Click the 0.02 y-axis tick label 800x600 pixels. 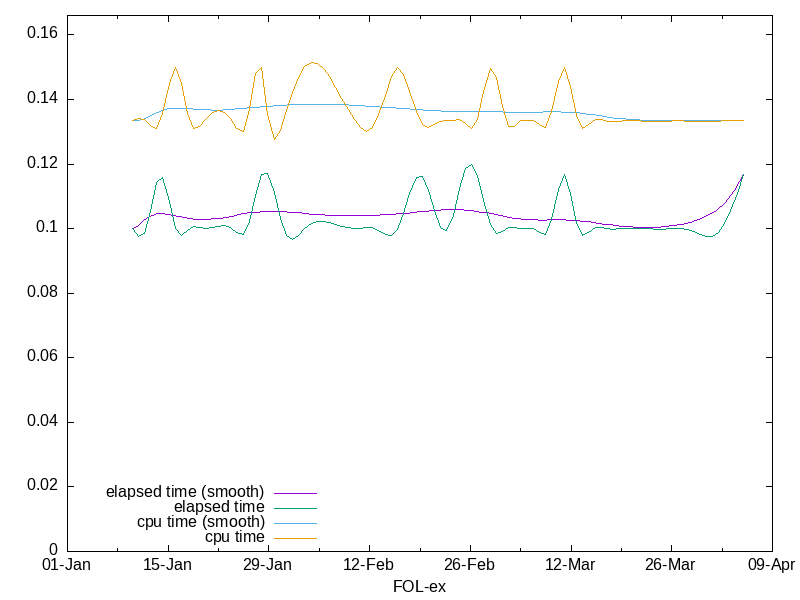pyautogui.click(x=43, y=486)
